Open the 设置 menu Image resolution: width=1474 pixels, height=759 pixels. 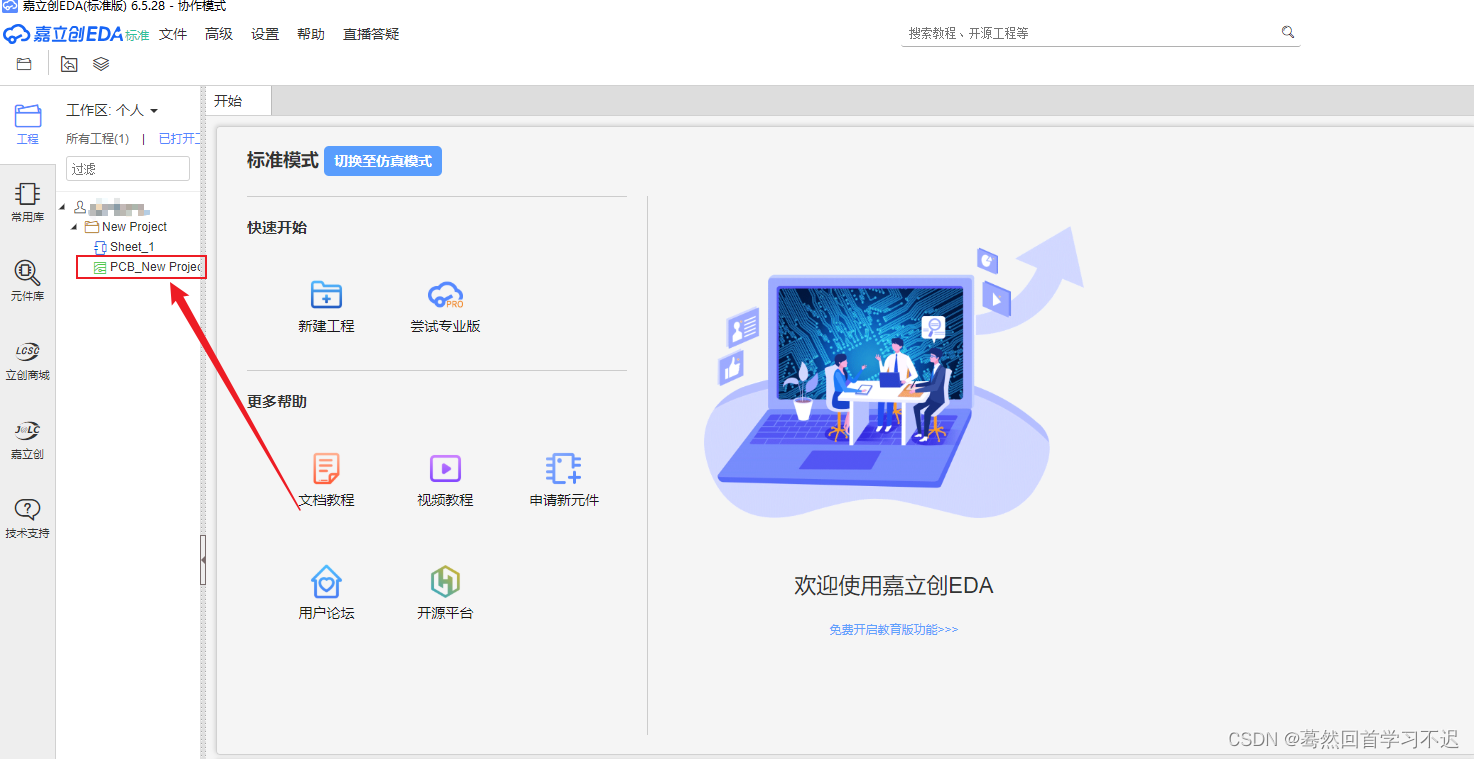(x=265, y=34)
